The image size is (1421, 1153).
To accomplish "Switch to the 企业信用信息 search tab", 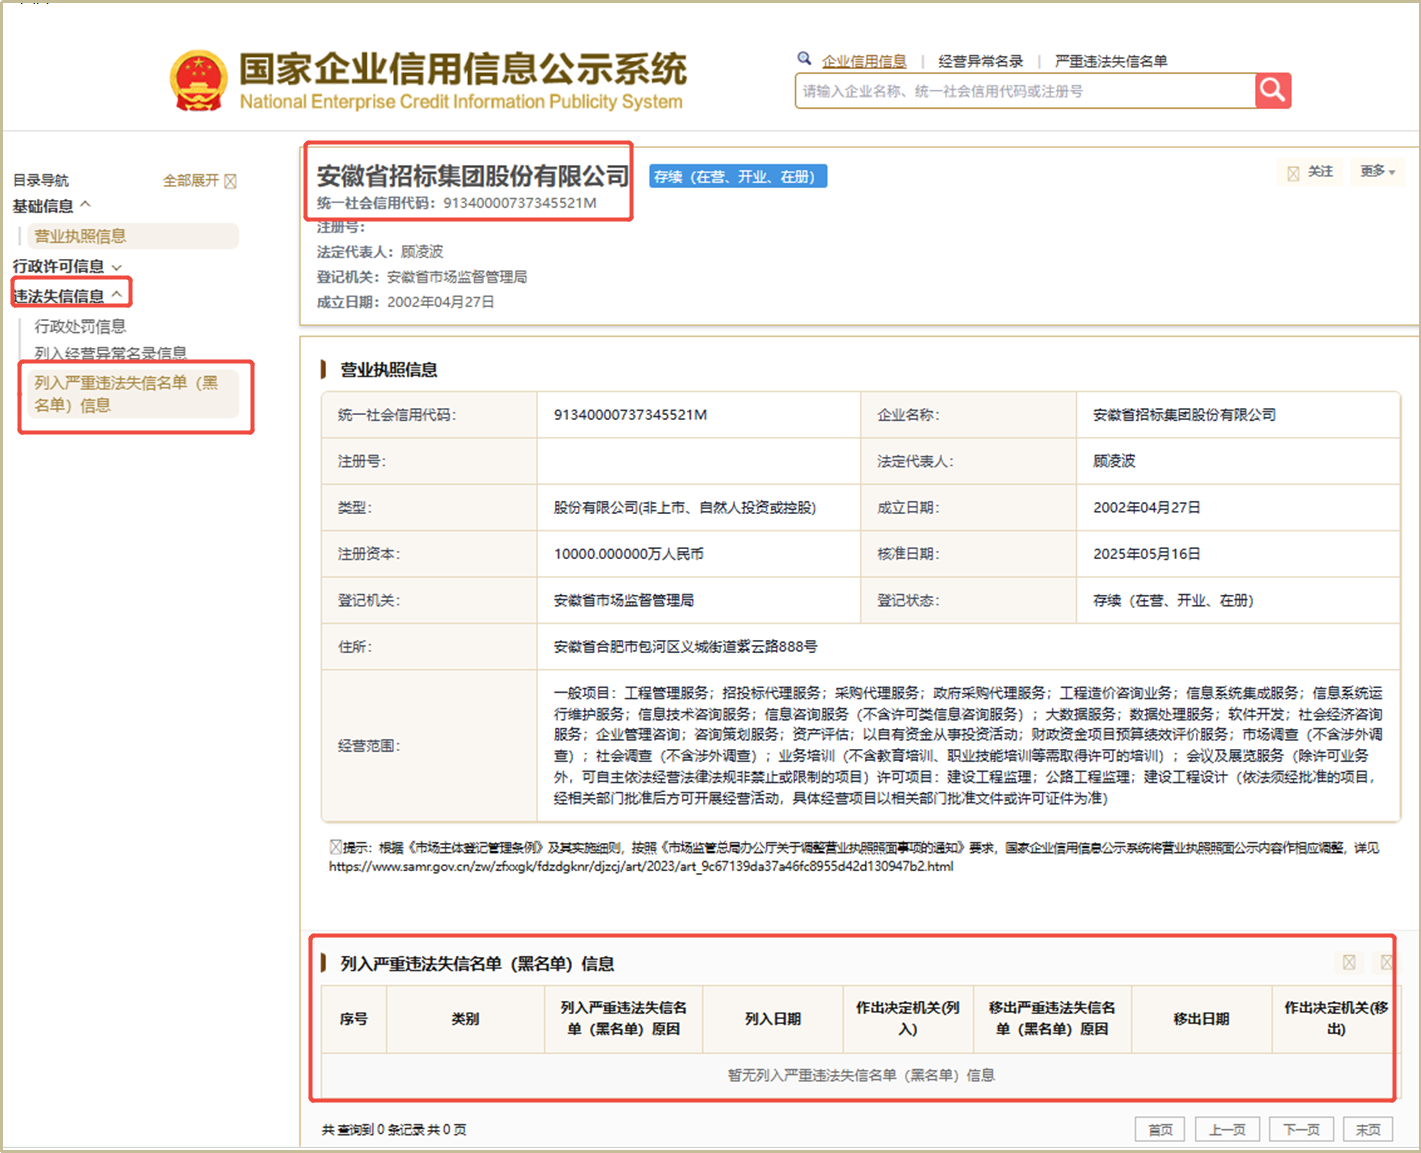I will point(864,61).
